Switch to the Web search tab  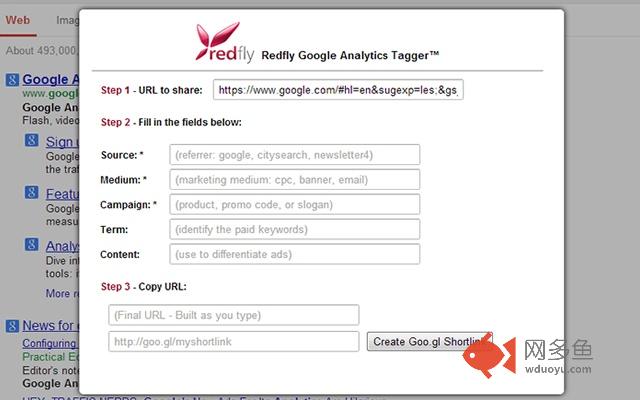tap(18, 20)
